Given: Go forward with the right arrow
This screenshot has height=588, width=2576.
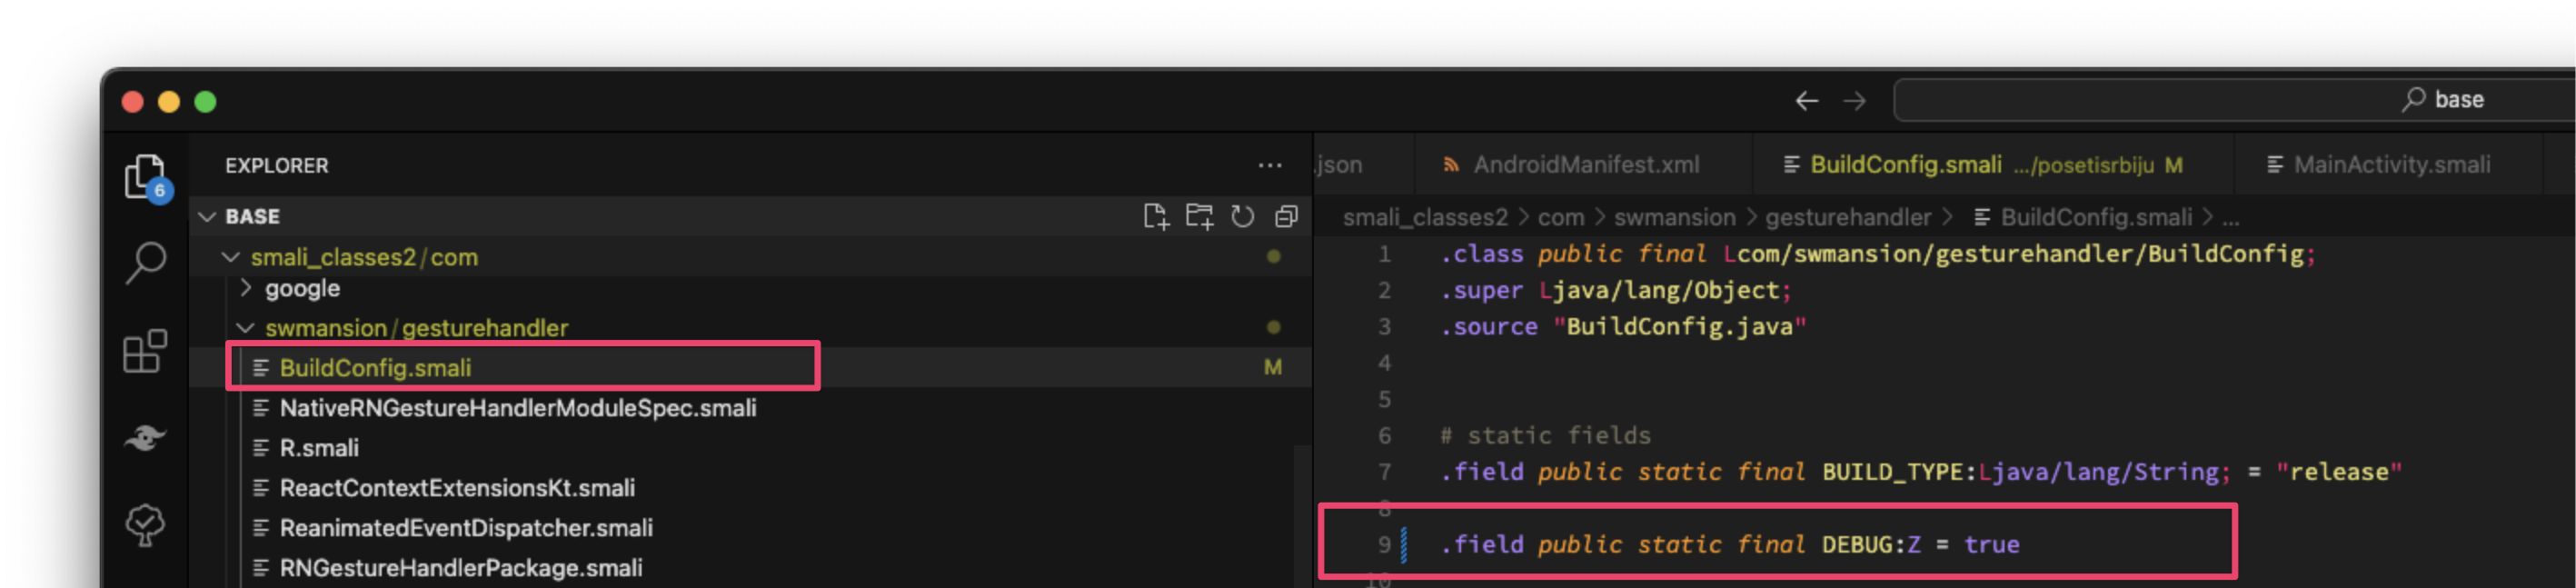Looking at the screenshot, I should 1854,100.
